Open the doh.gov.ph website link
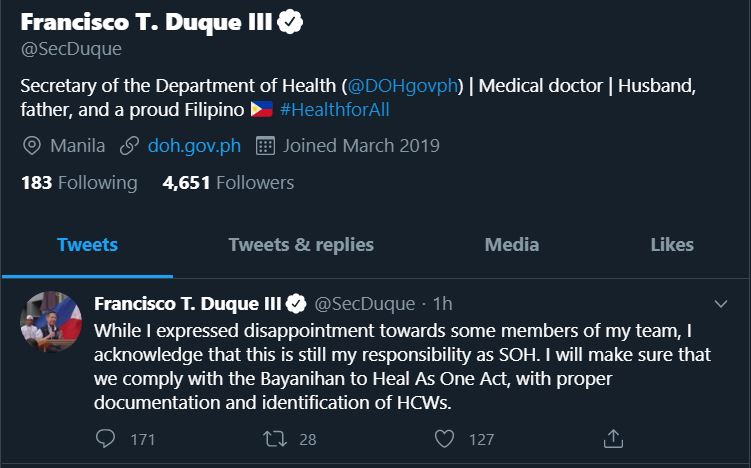751x468 pixels. coord(194,146)
